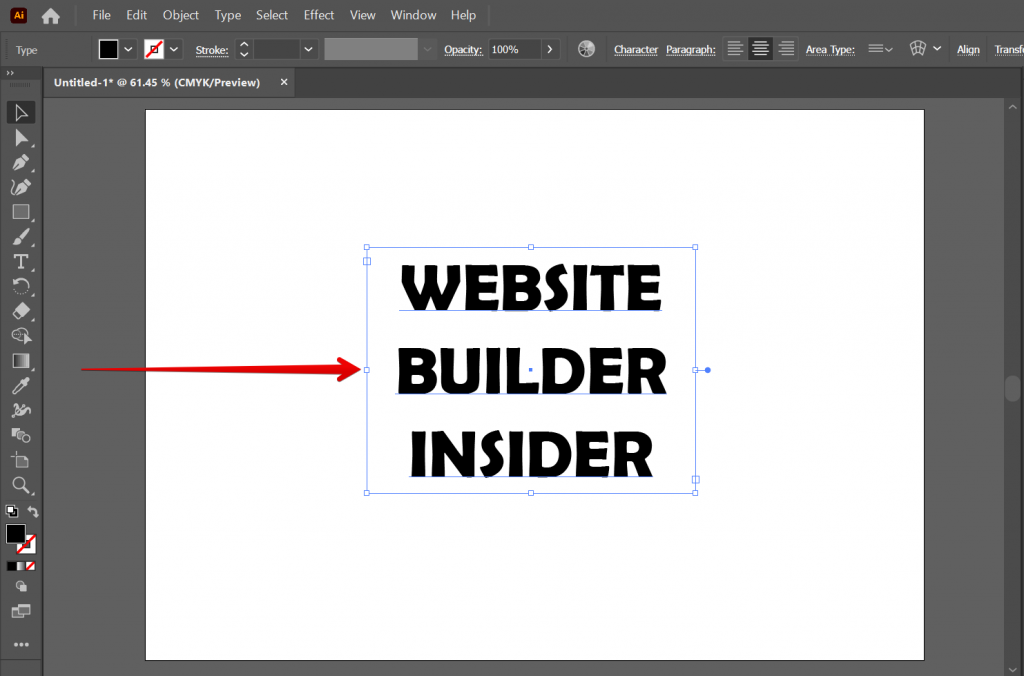This screenshot has height=676, width=1024.
Task: Open the stroke color dropdown
Action: 173,48
